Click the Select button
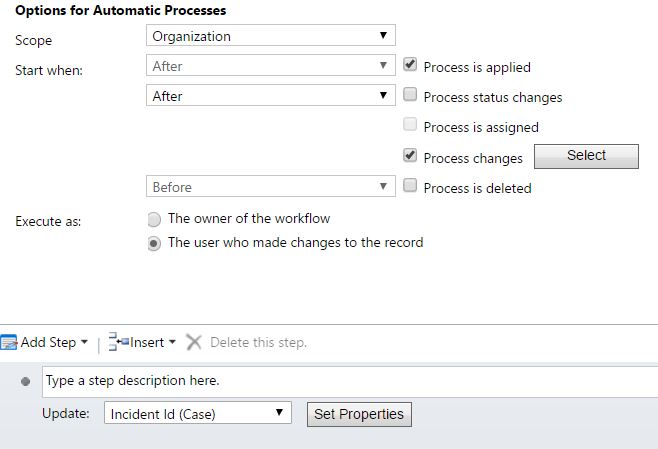Image resolution: width=658 pixels, height=449 pixels. 586,155
